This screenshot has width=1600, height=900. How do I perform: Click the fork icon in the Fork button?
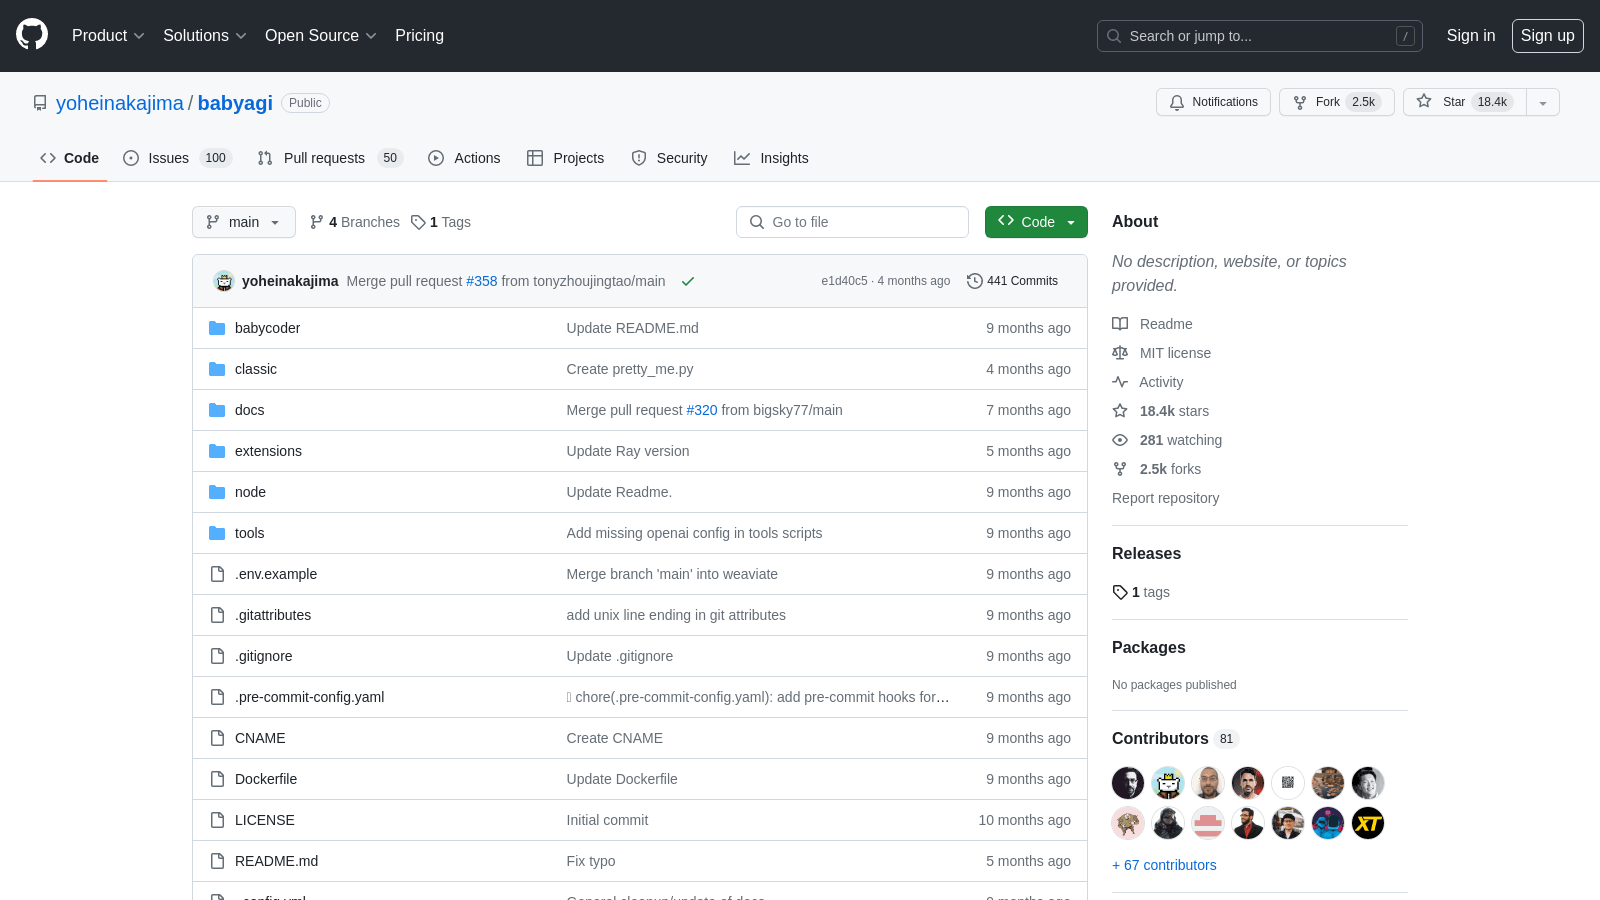click(x=1300, y=102)
